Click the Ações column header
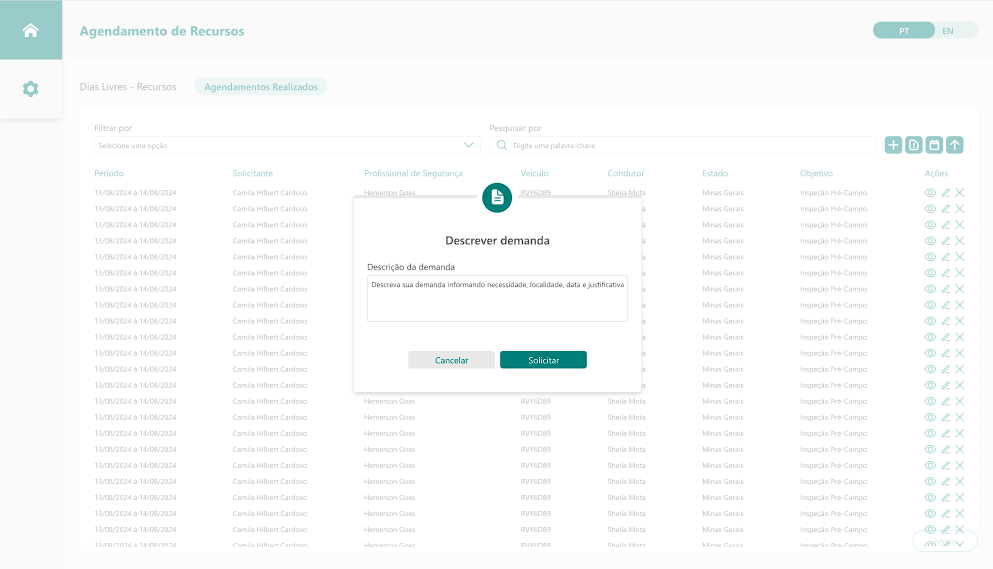The width and height of the screenshot is (993, 569). click(x=936, y=173)
